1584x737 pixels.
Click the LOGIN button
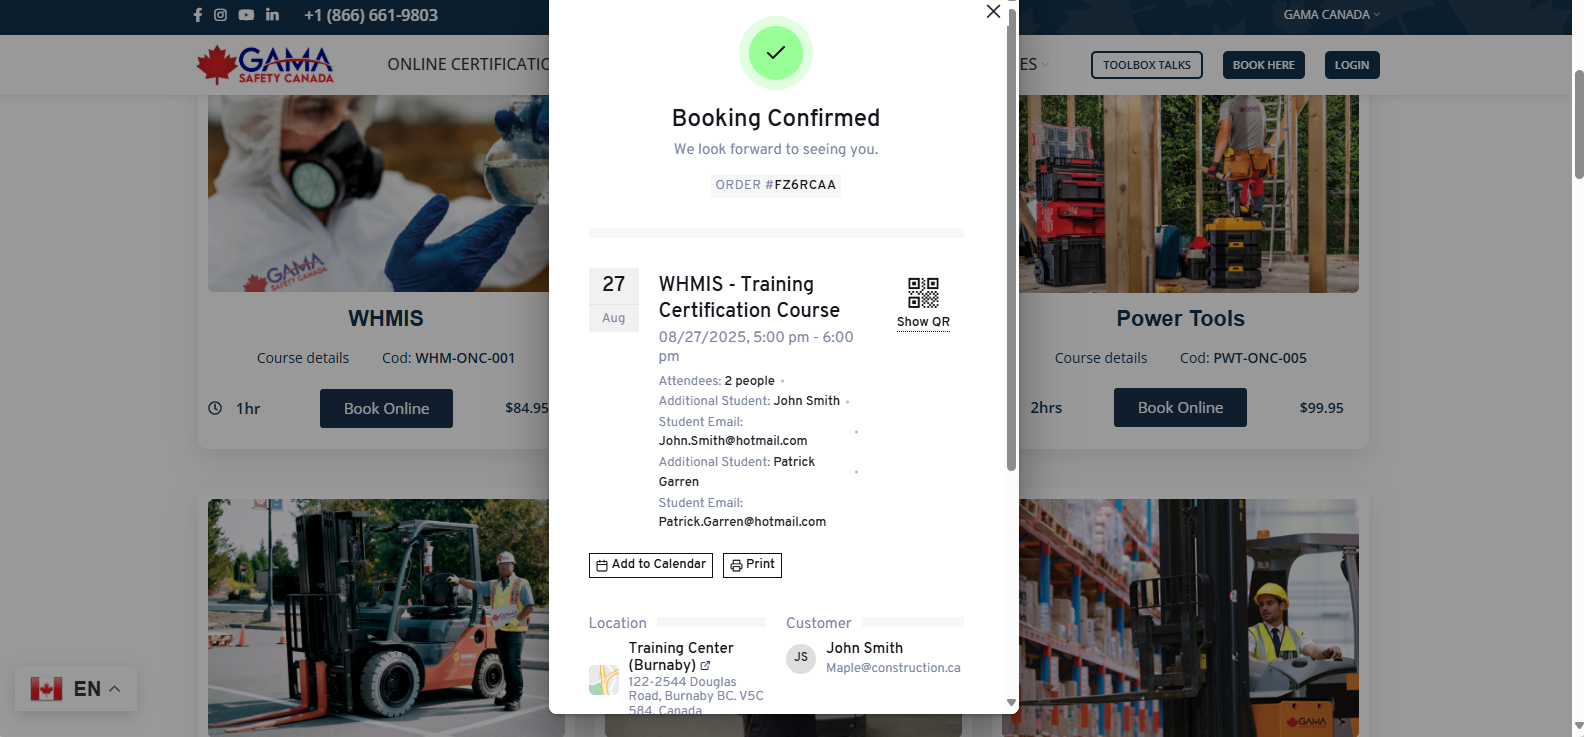[1352, 65]
